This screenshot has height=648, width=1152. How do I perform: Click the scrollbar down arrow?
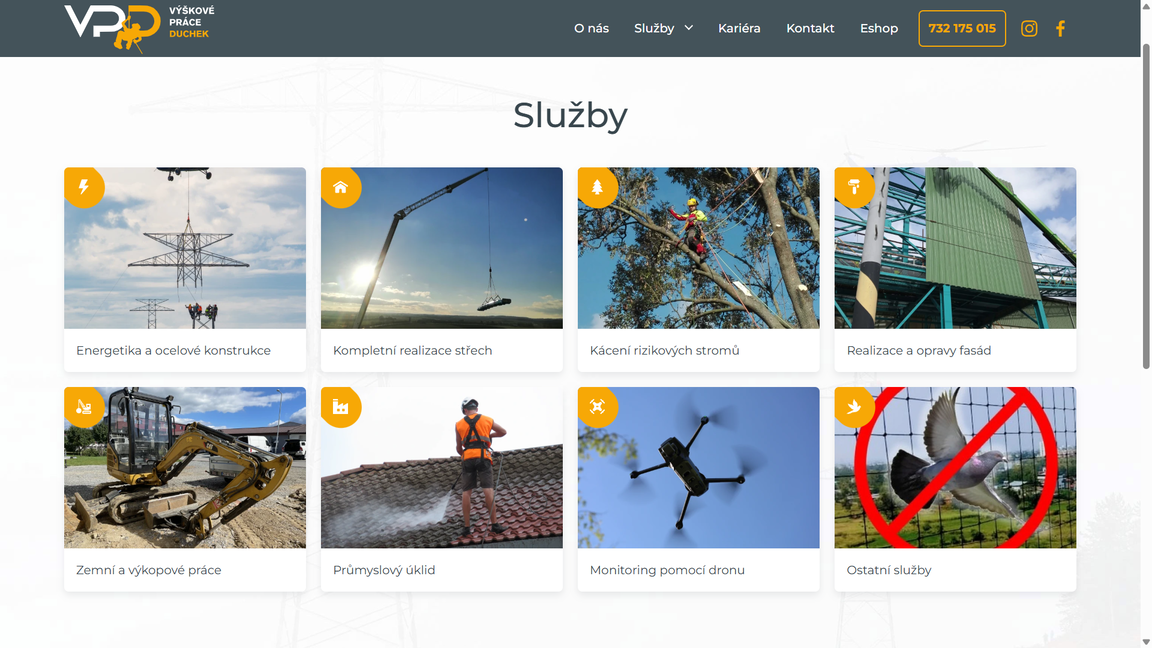click(1145, 641)
